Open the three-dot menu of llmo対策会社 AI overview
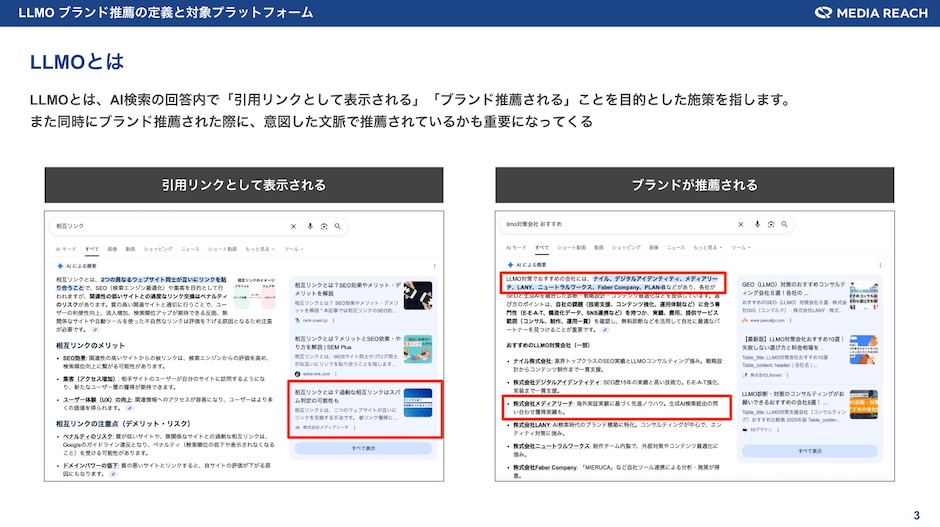 (880, 265)
